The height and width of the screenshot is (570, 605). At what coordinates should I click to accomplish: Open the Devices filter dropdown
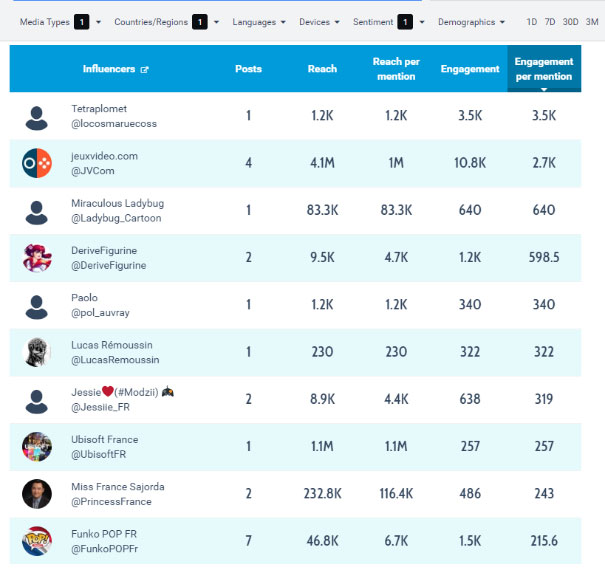pyautogui.click(x=319, y=21)
